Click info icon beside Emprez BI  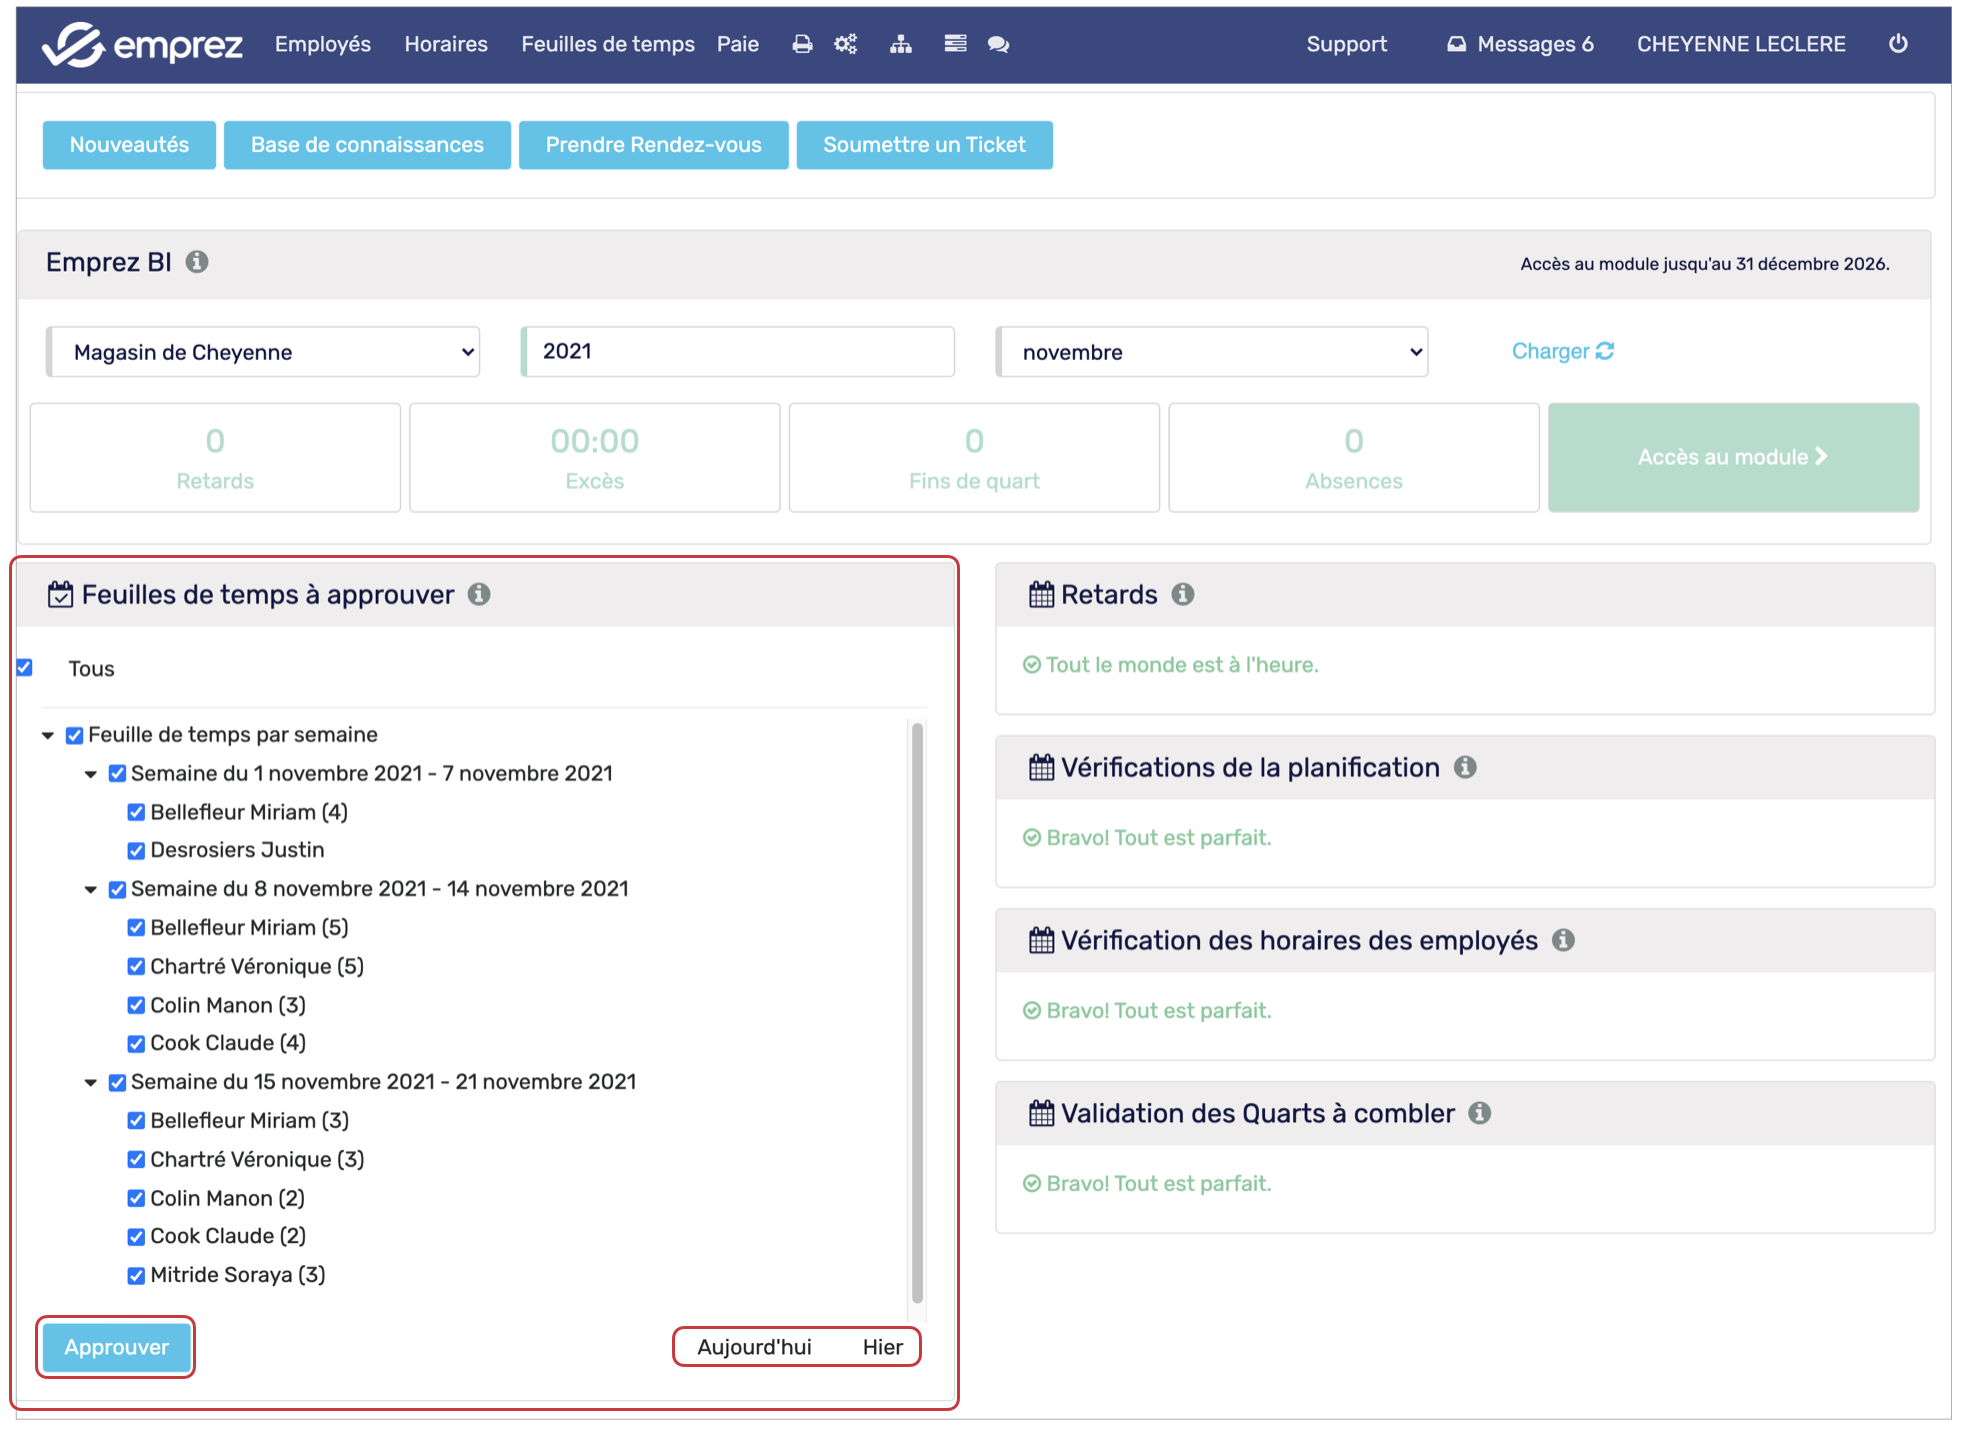click(x=197, y=262)
